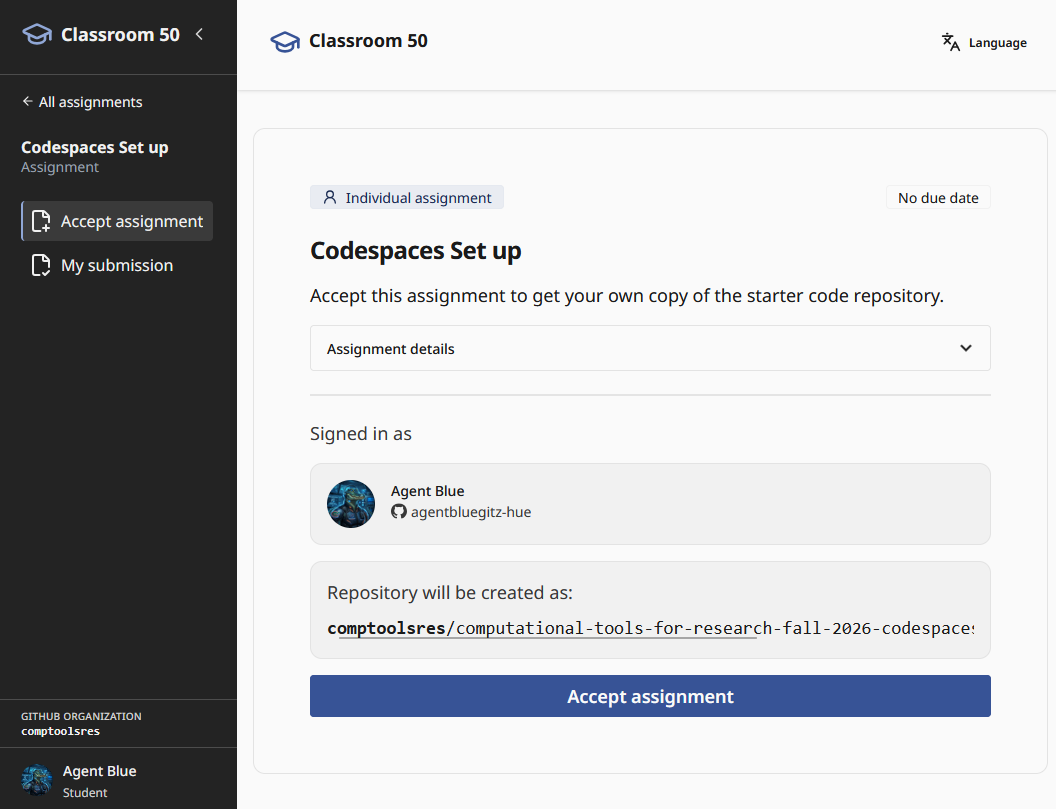Click Agent Blue avatar in signed-in card

click(351, 504)
